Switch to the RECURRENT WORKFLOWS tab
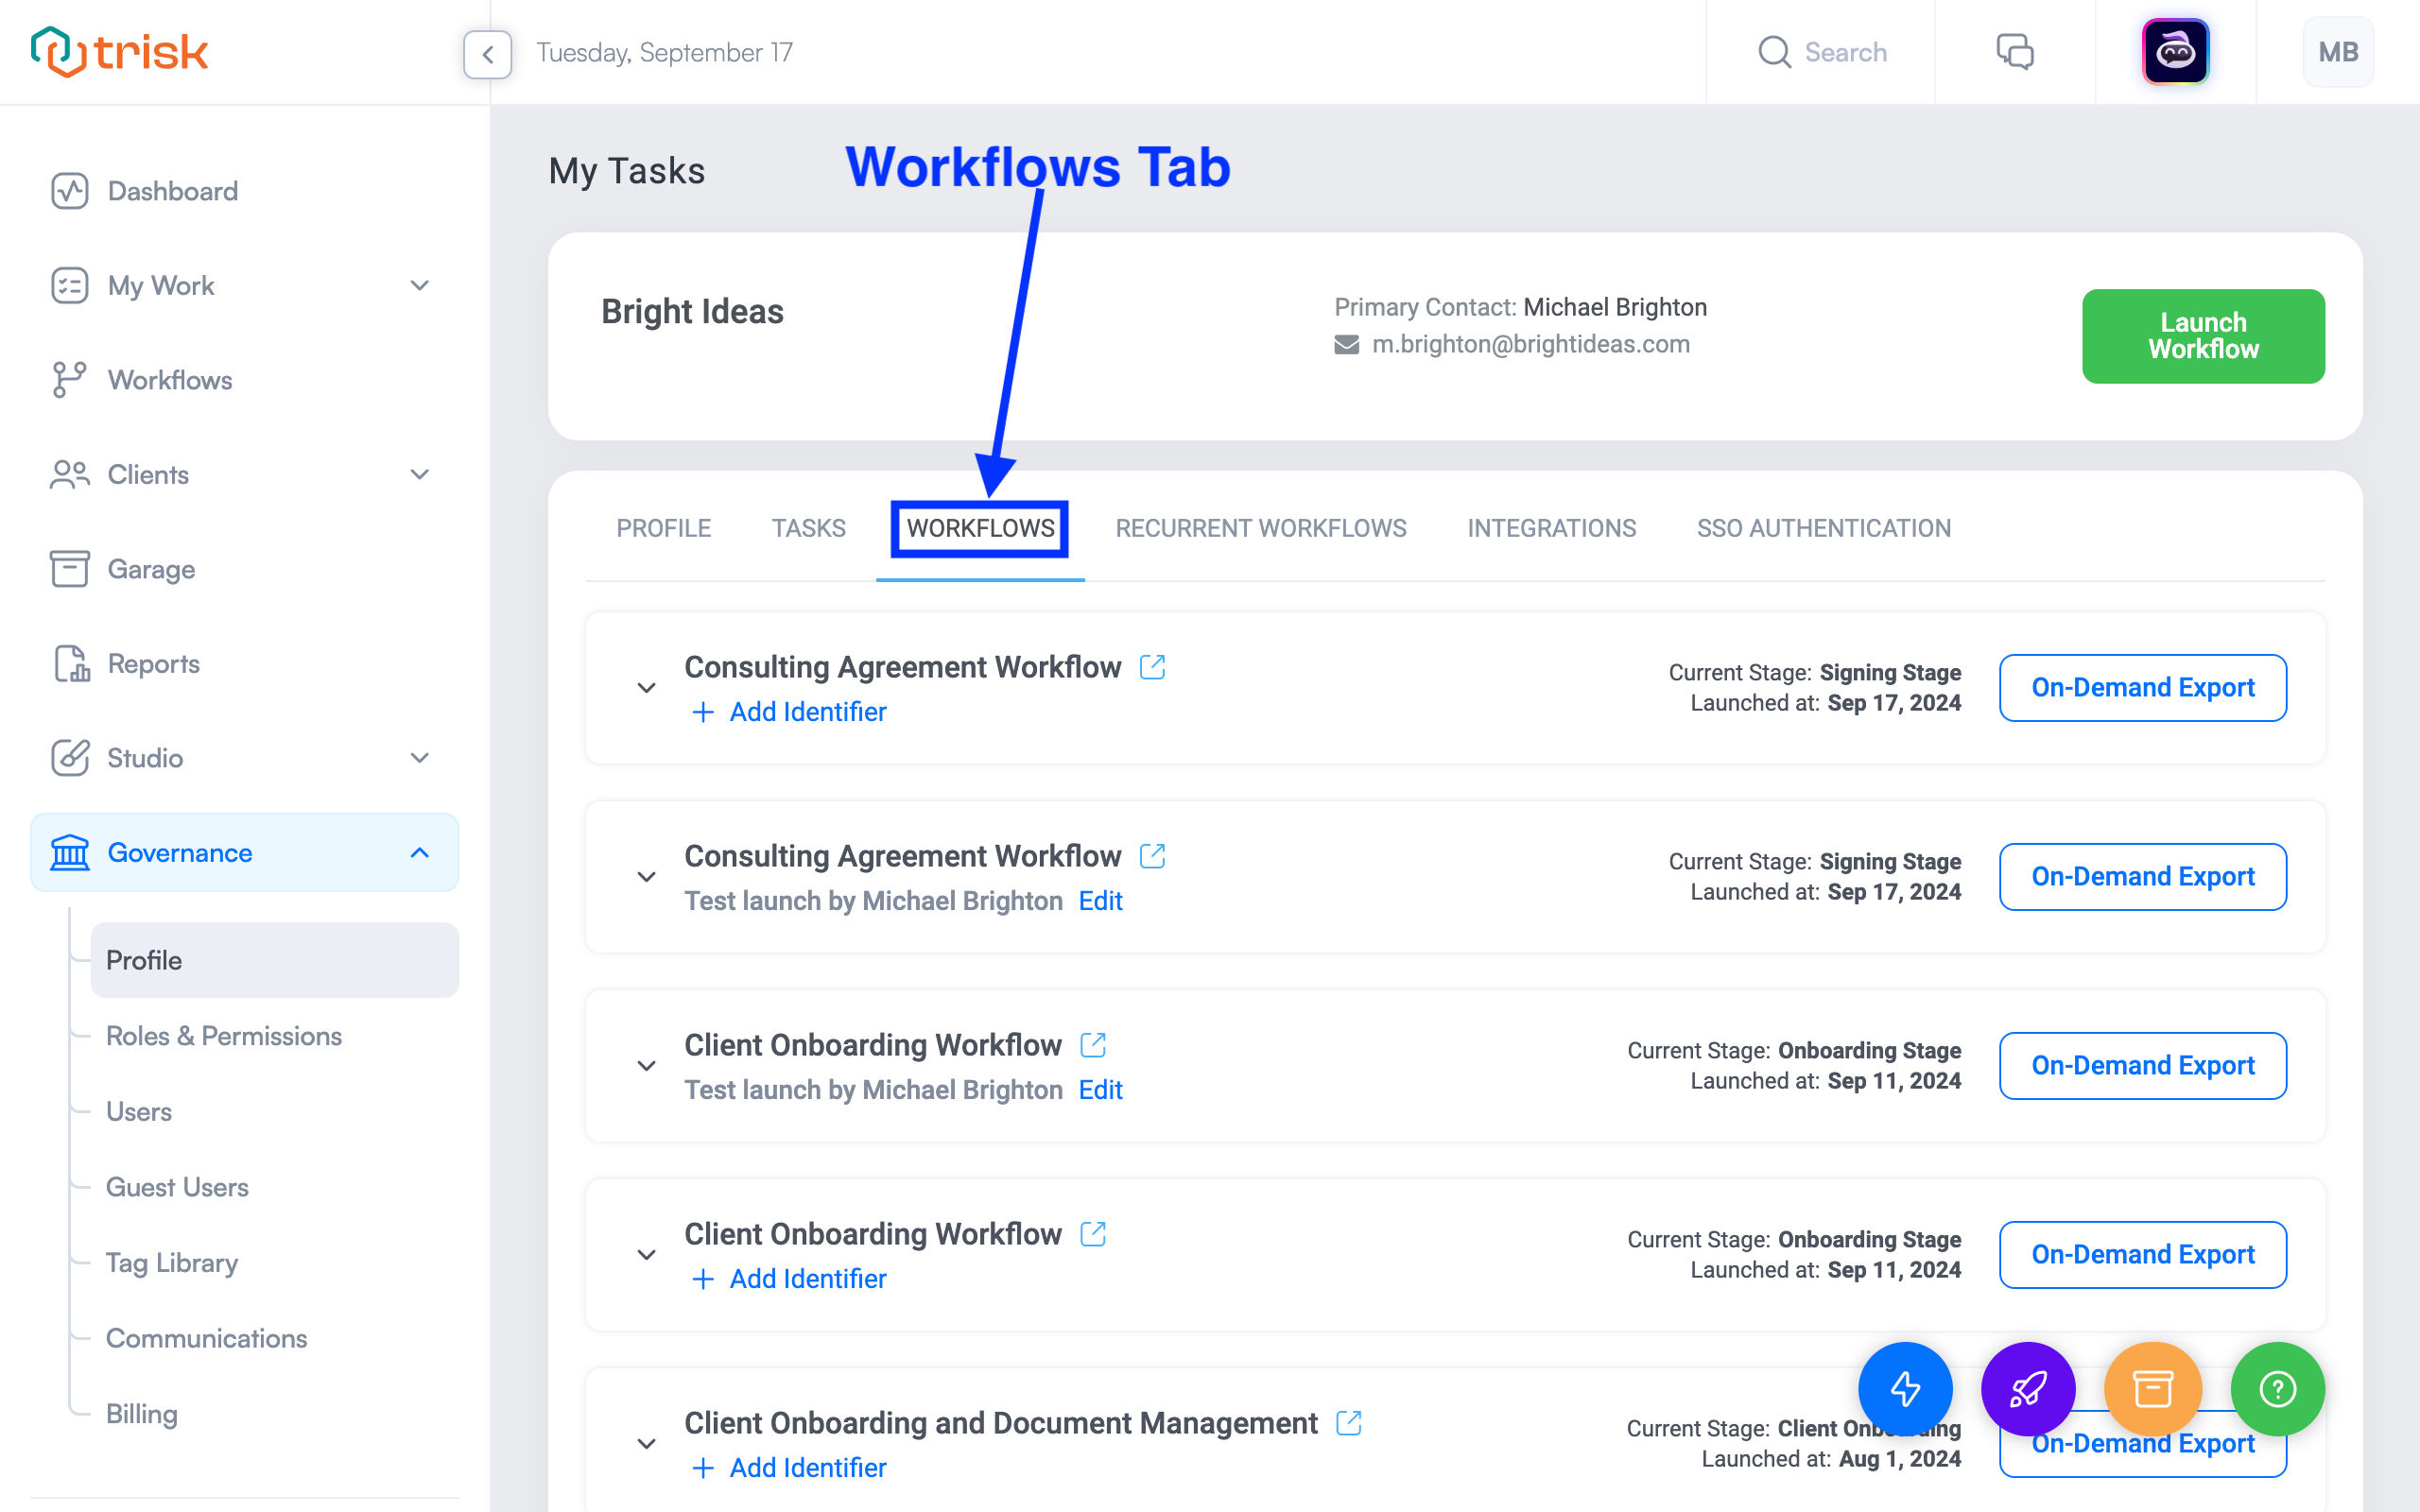2420x1512 pixels. pos(1263,528)
